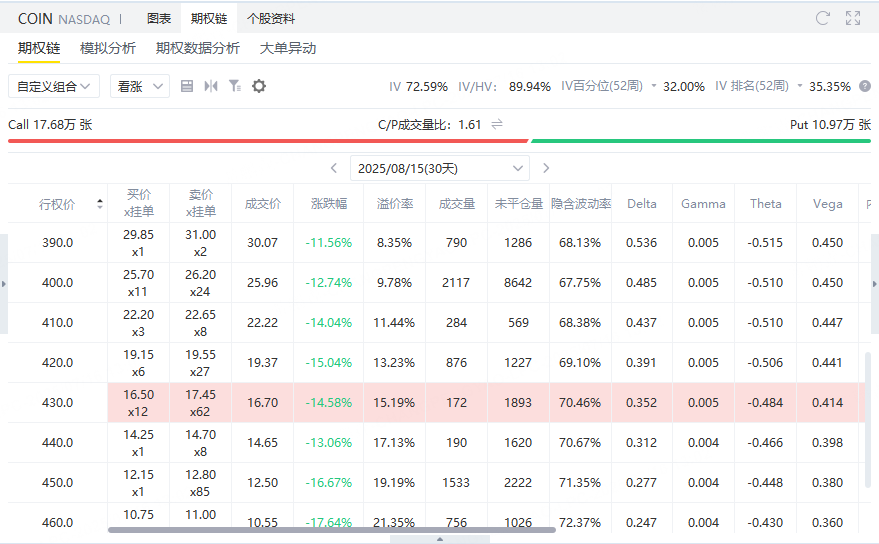Expand left side panel arrow
The height and width of the screenshot is (544, 879).
pyautogui.click(x=3, y=284)
